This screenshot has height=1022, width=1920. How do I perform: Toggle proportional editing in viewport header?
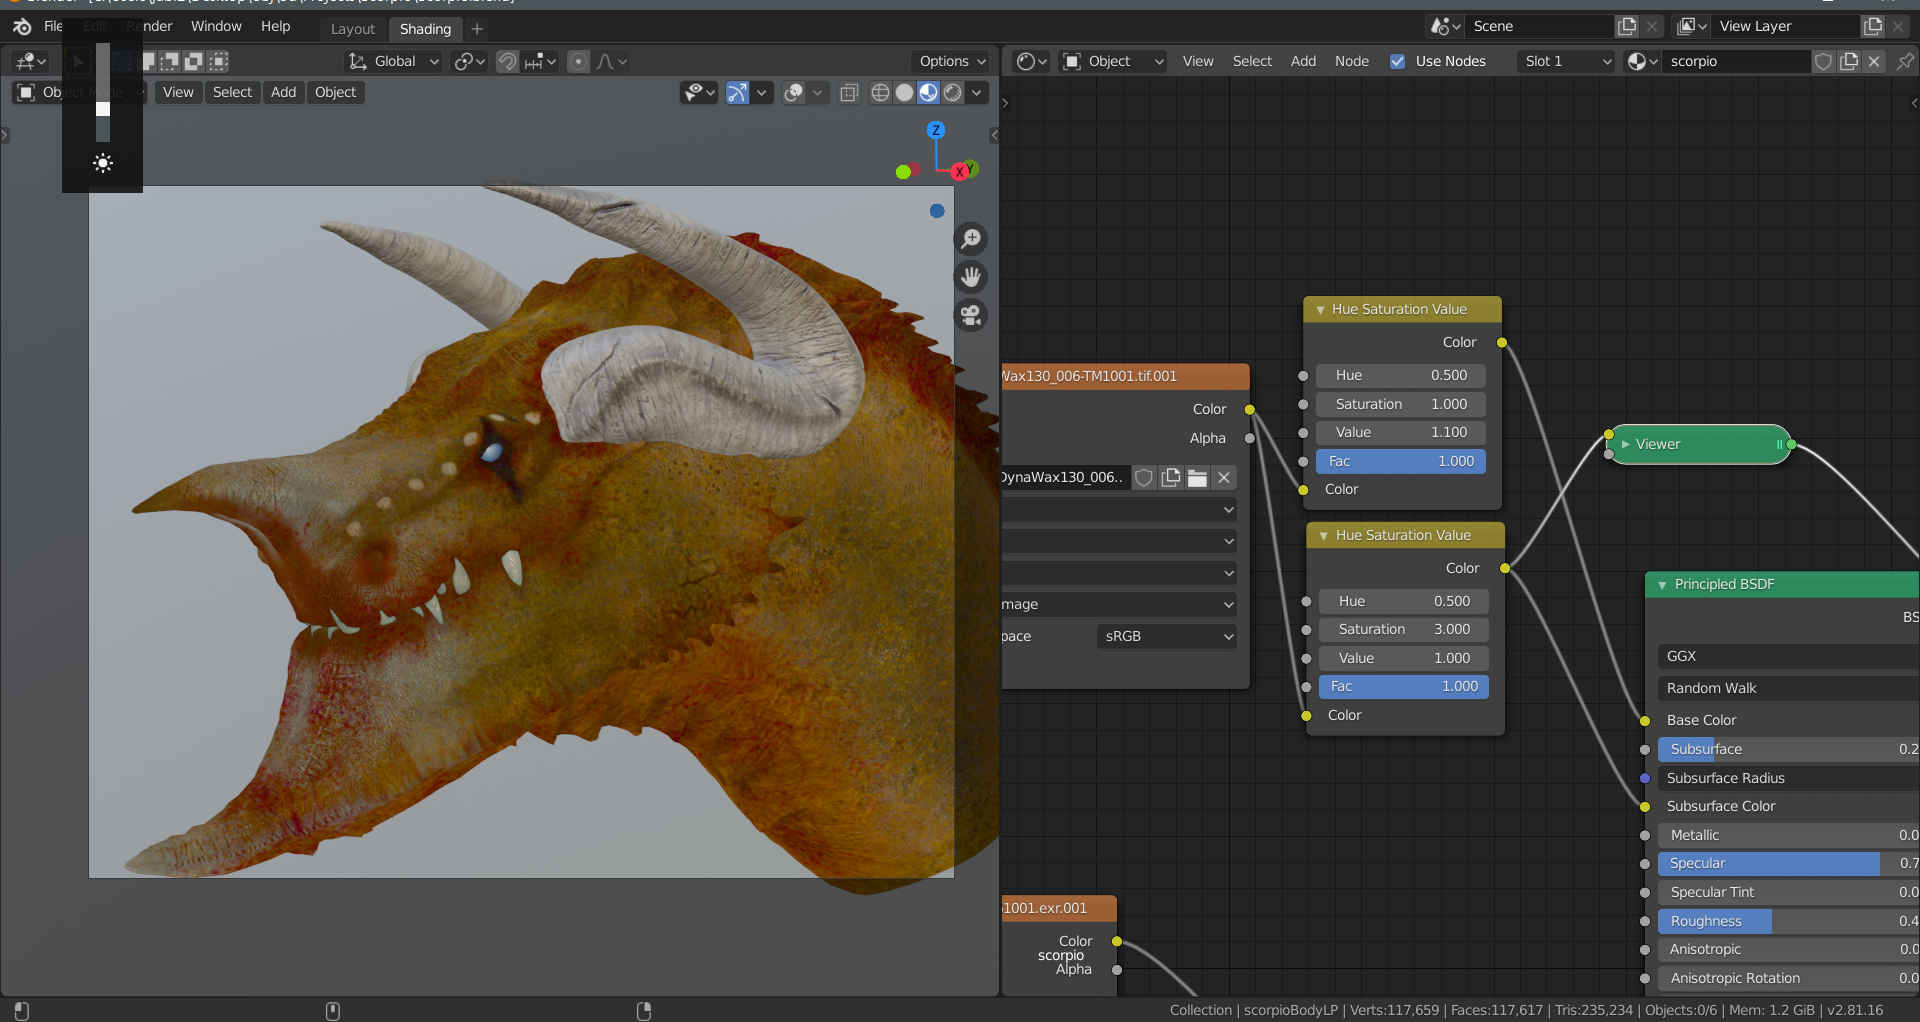pos(578,62)
